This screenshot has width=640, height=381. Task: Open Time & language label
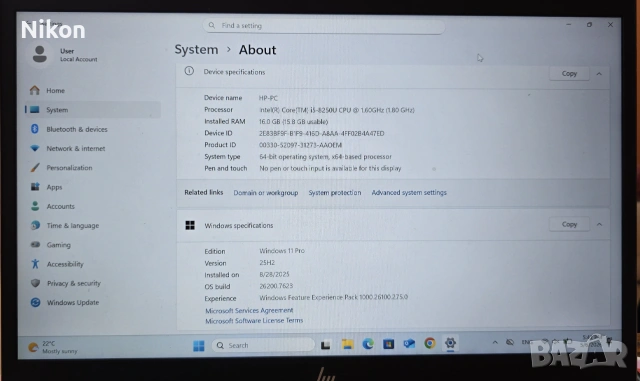(73, 225)
